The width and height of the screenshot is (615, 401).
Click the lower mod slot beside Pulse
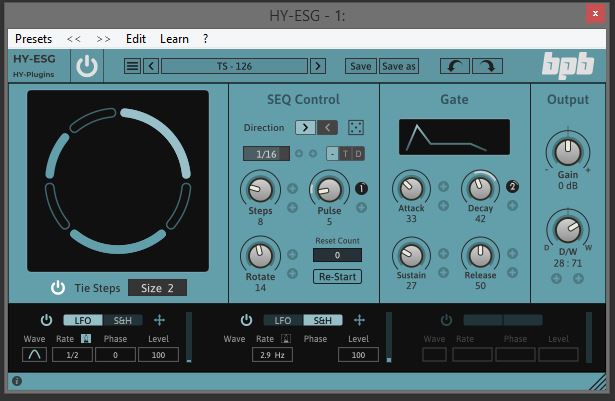pyautogui.click(x=361, y=207)
